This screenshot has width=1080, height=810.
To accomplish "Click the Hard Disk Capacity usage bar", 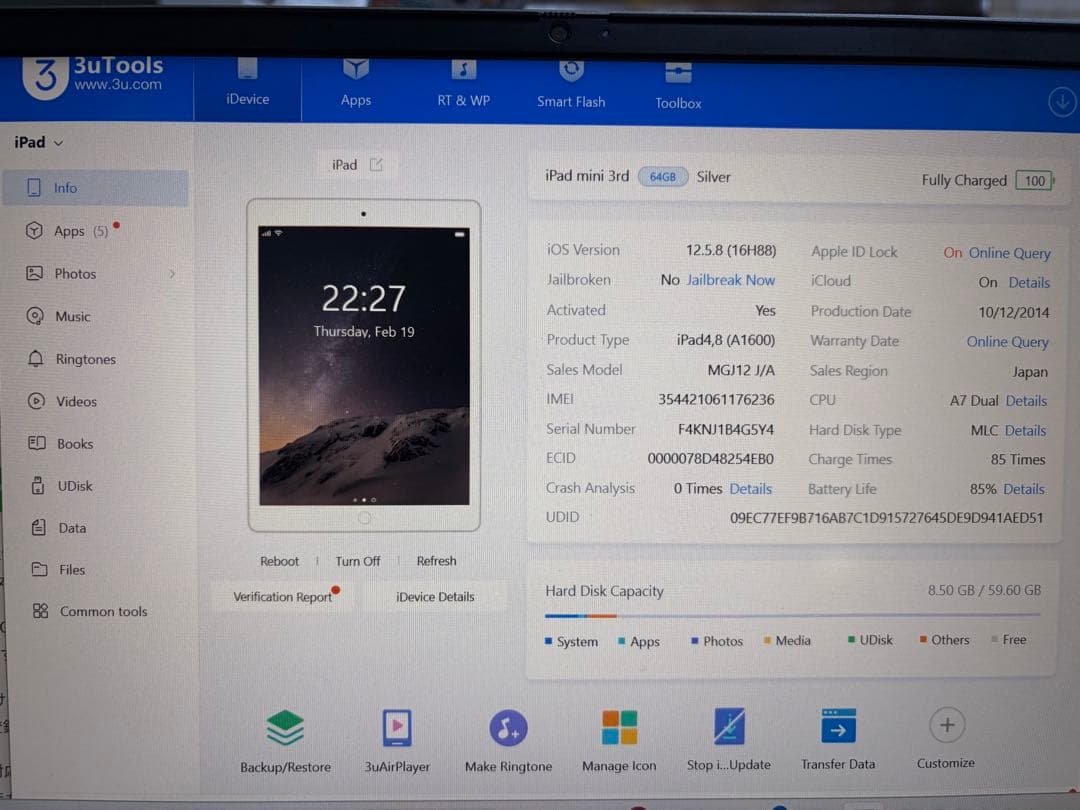I will tap(792, 615).
